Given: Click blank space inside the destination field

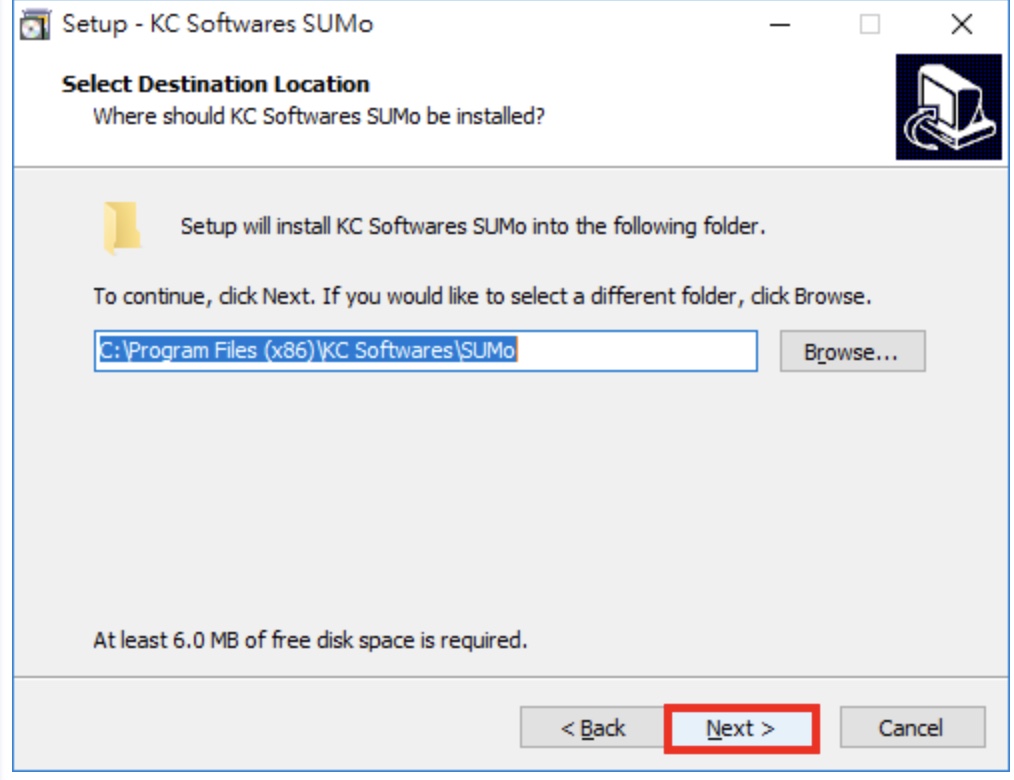Looking at the screenshot, I should tap(637, 351).
